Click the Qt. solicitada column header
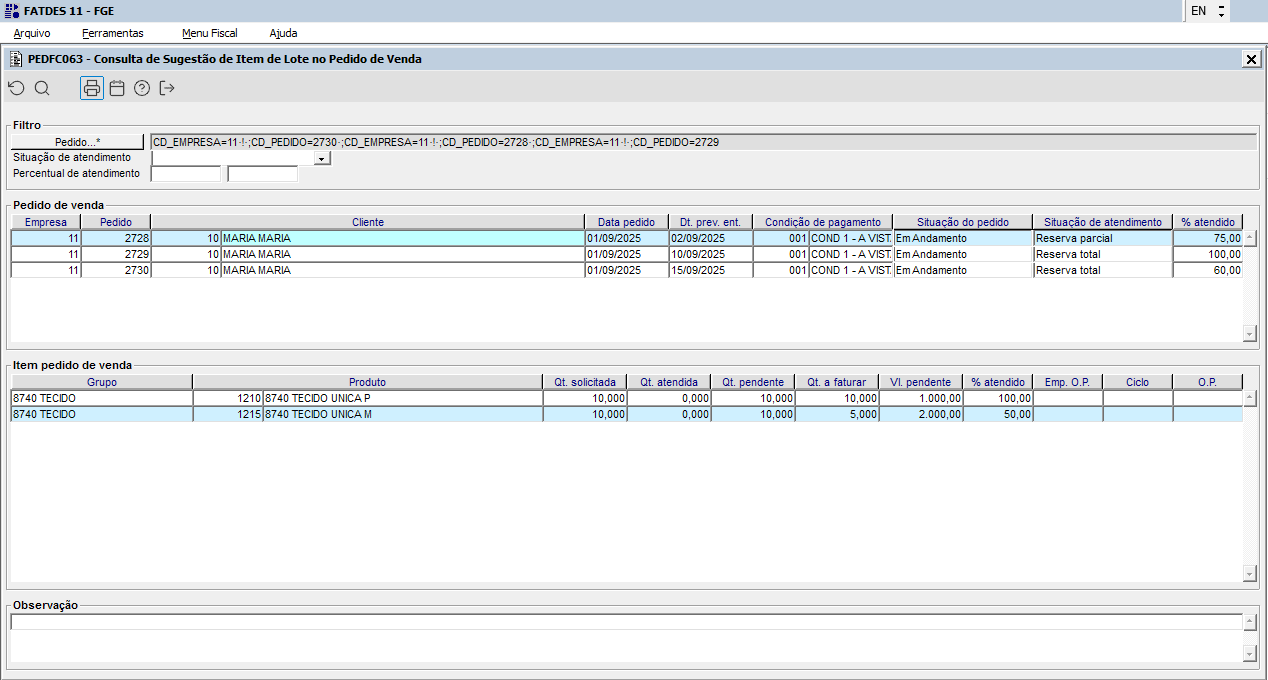 coord(586,382)
